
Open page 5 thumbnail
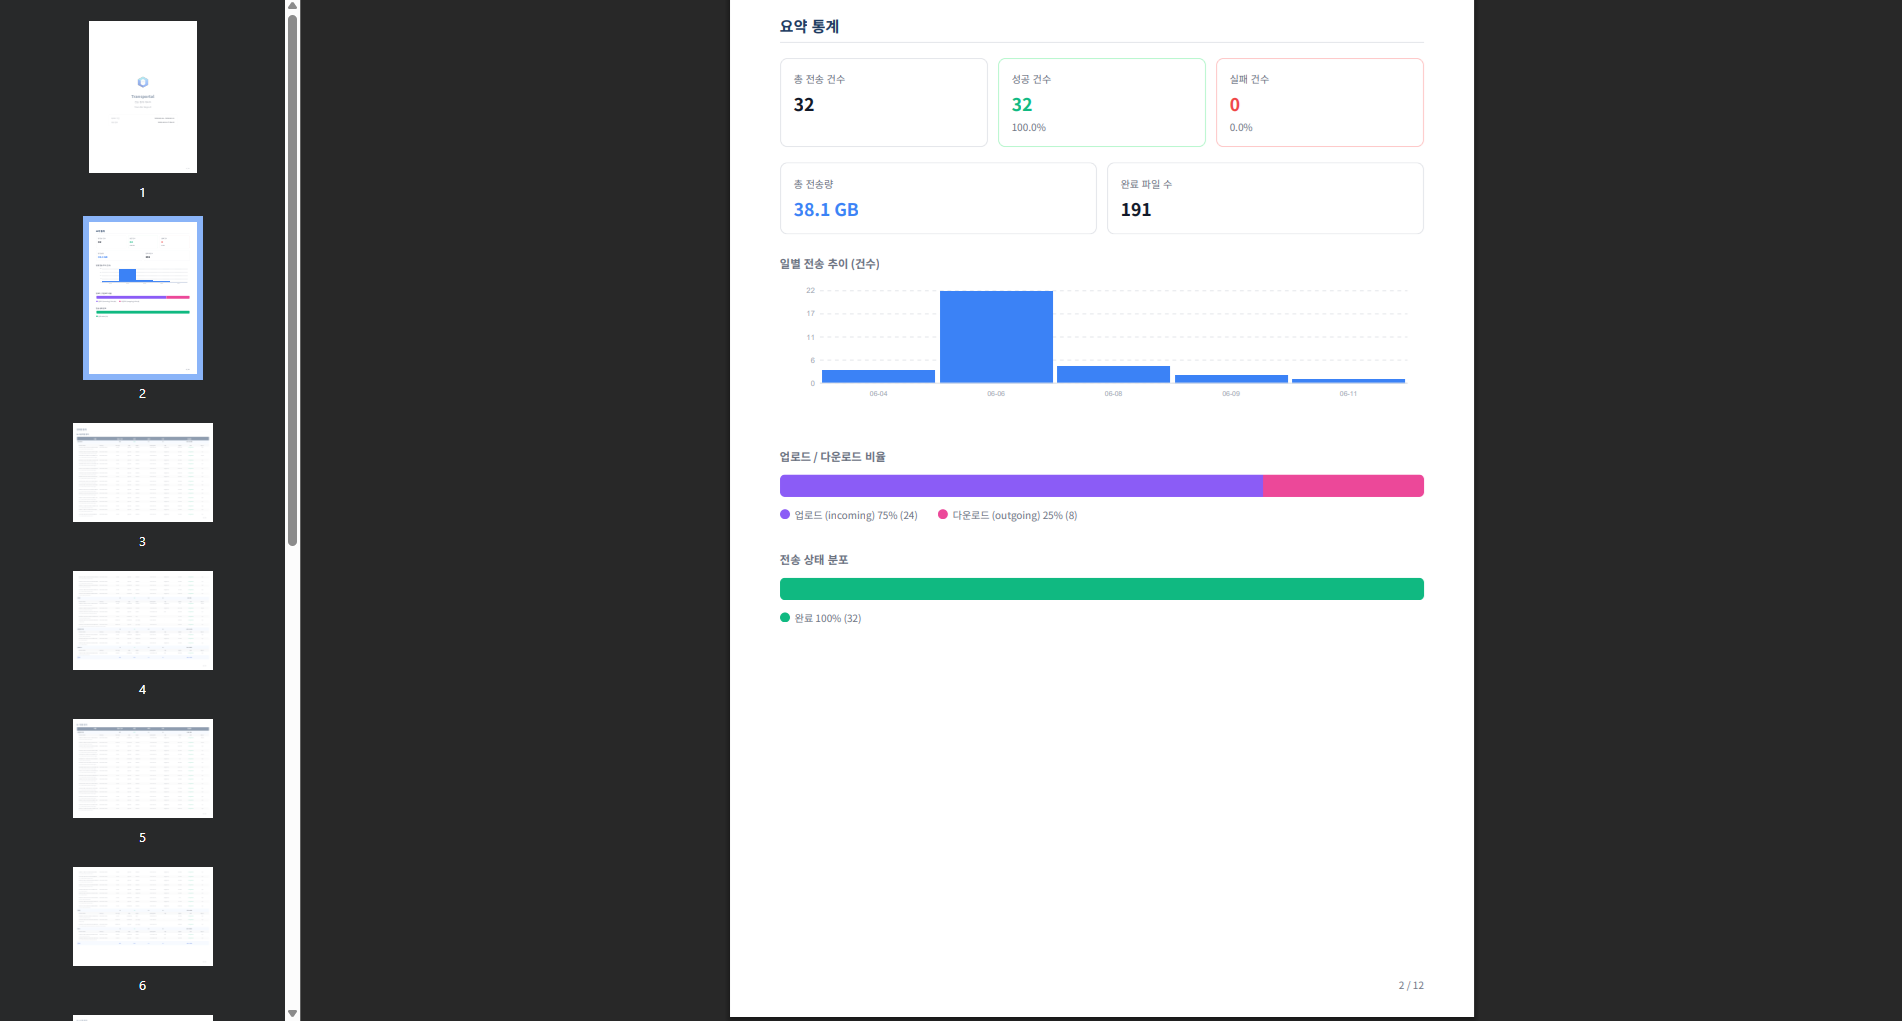(x=143, y=768)
